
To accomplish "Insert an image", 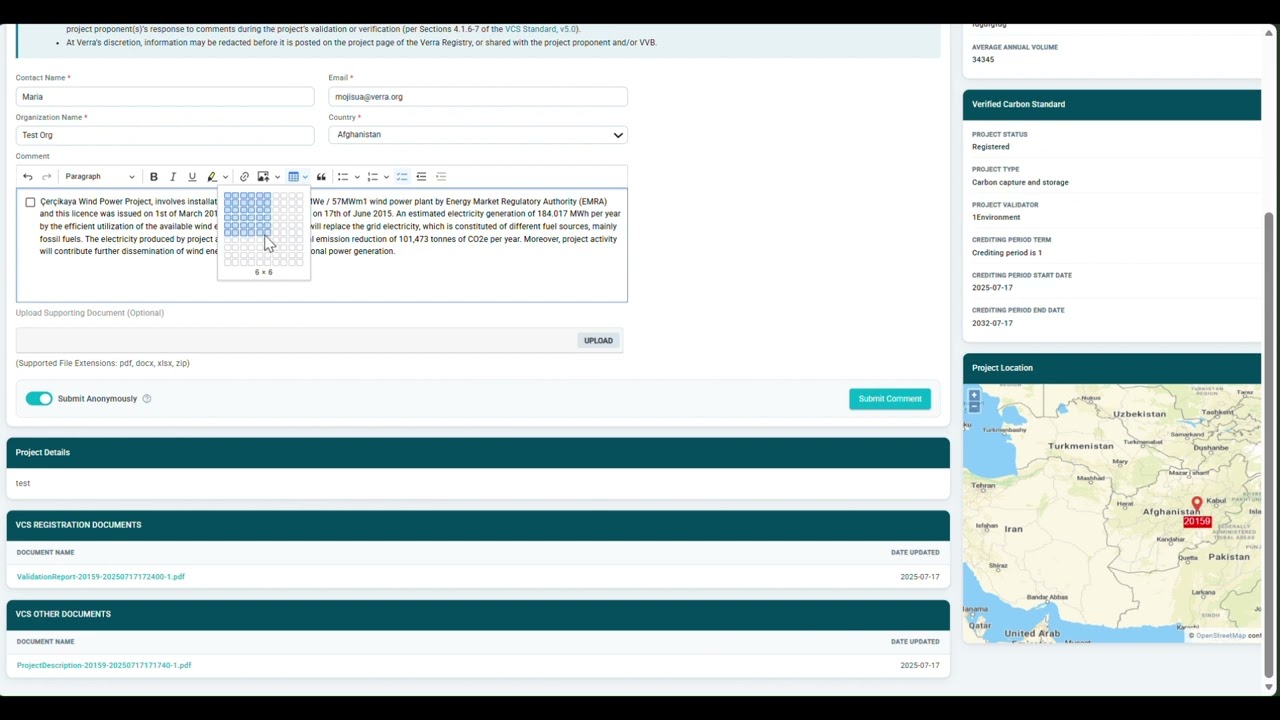I will click(263, 177).
